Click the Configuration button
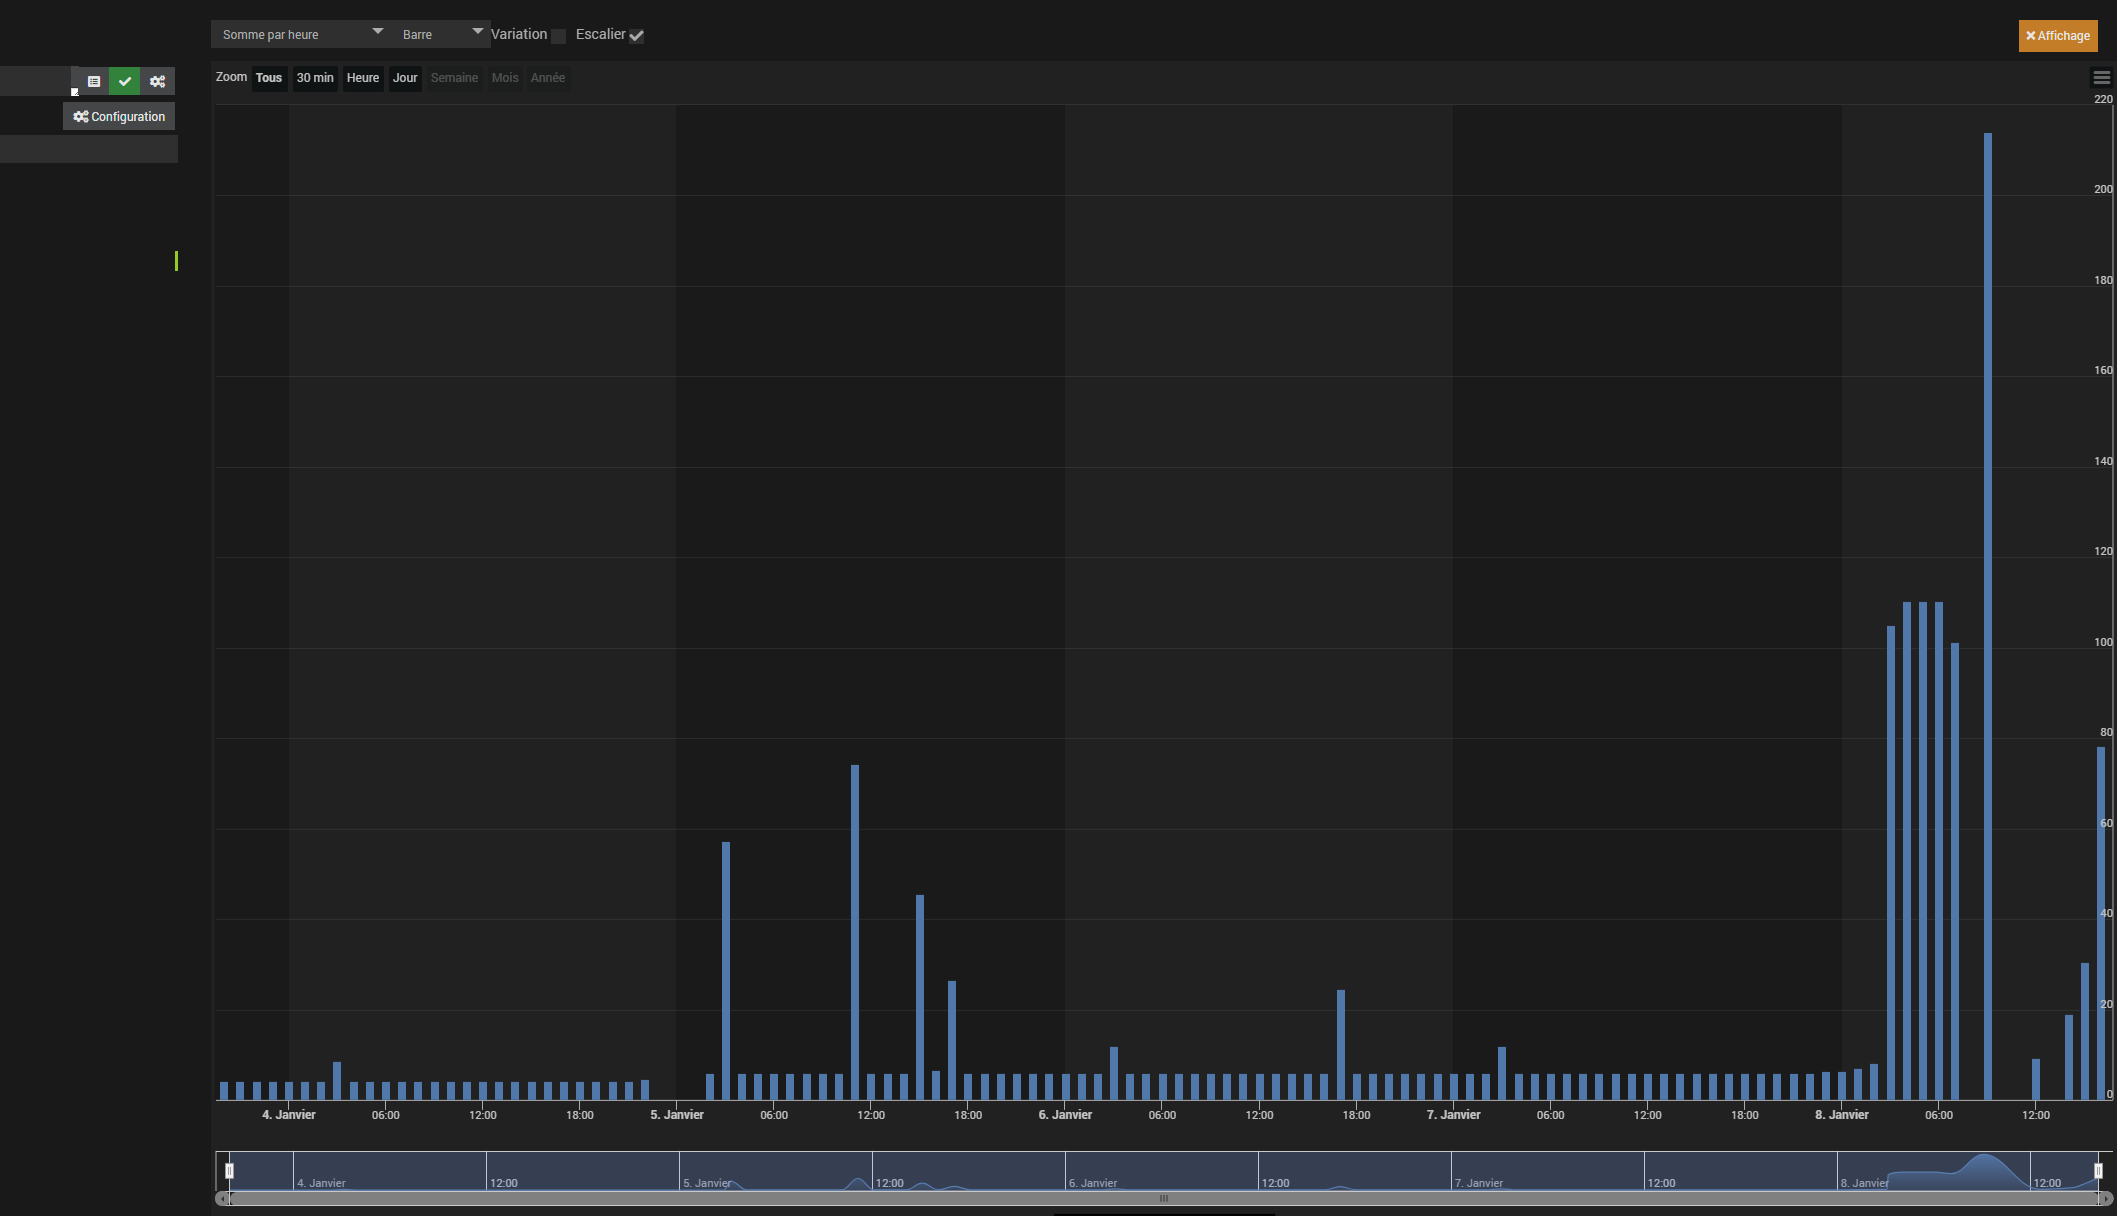 point(119,117)
